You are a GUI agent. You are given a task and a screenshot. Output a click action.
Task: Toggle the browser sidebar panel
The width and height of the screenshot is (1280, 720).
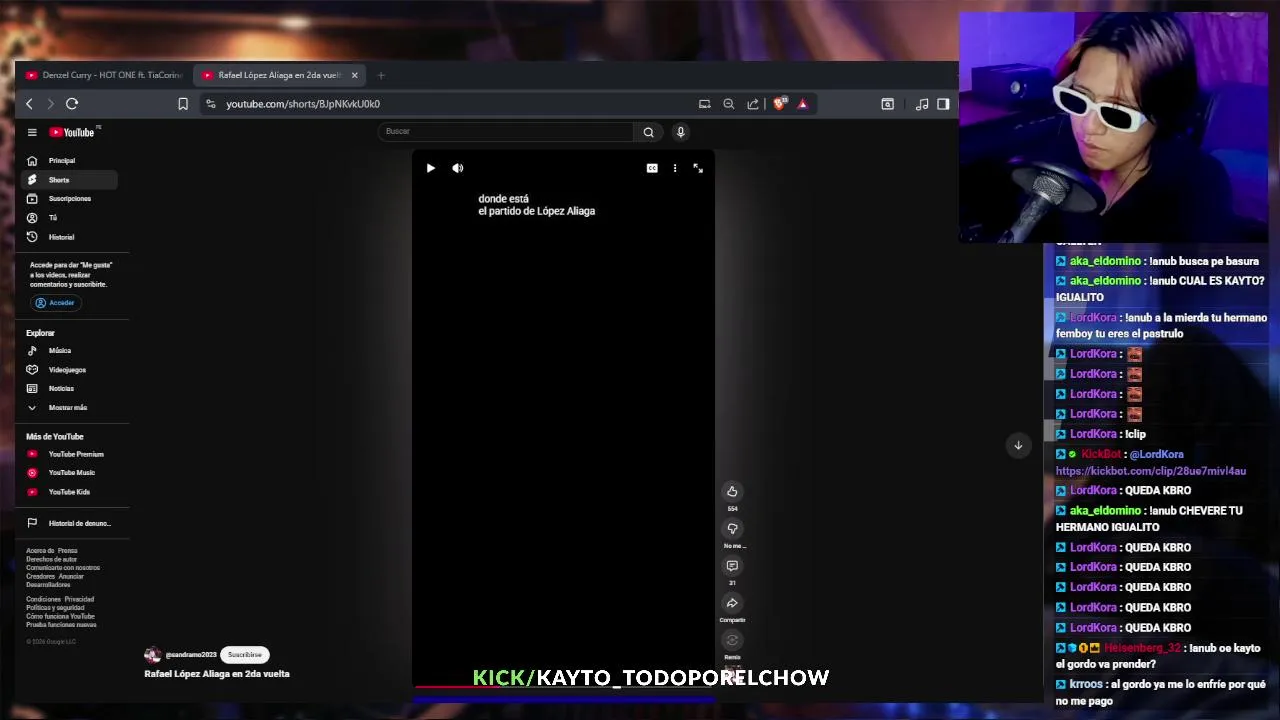point(943,104)
